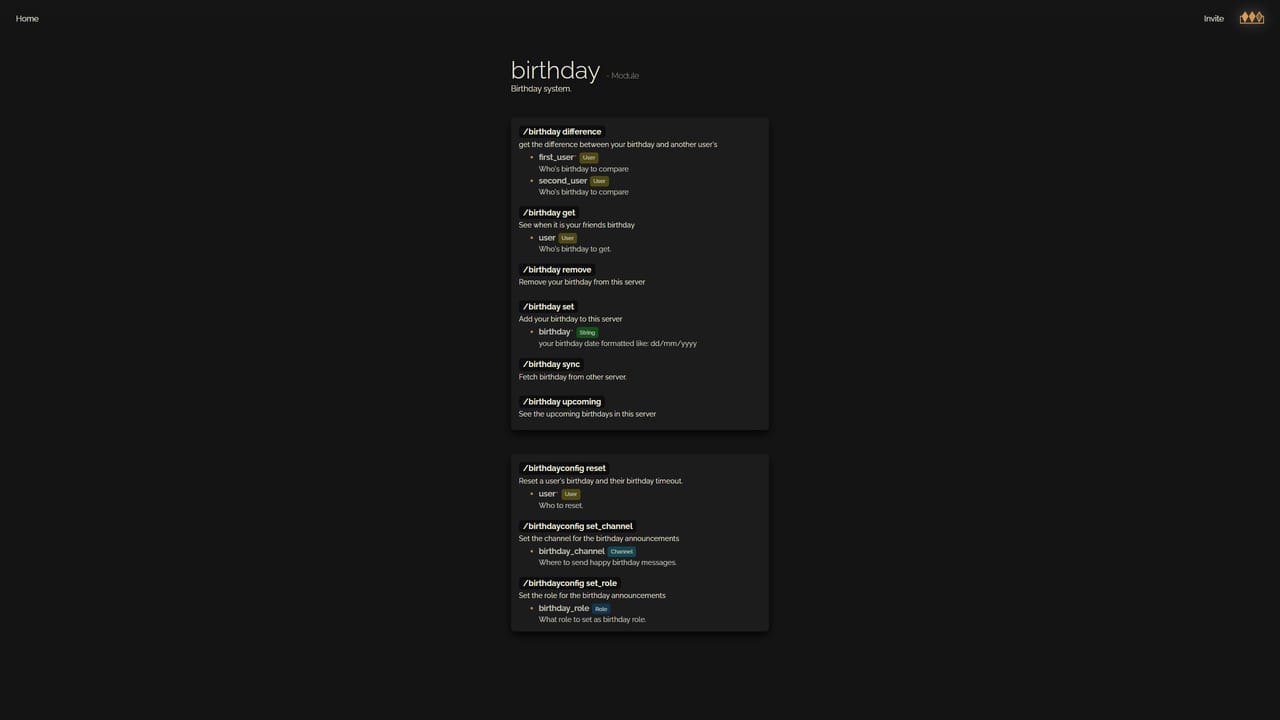Select the /birthday set command heading
Screen dimensions: 1280x720
[548, 307]
